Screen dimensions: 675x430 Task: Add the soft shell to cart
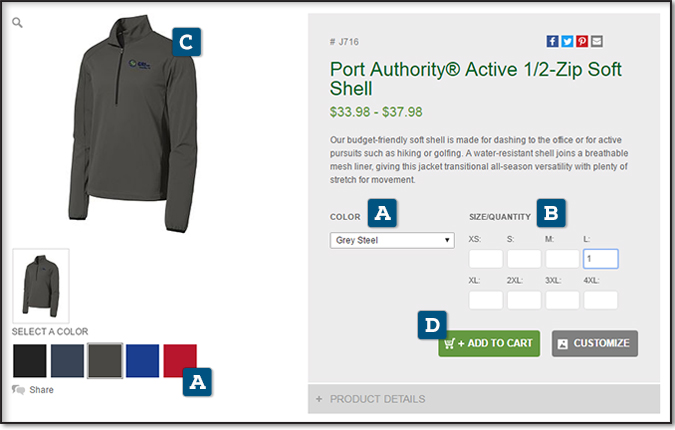489,343
